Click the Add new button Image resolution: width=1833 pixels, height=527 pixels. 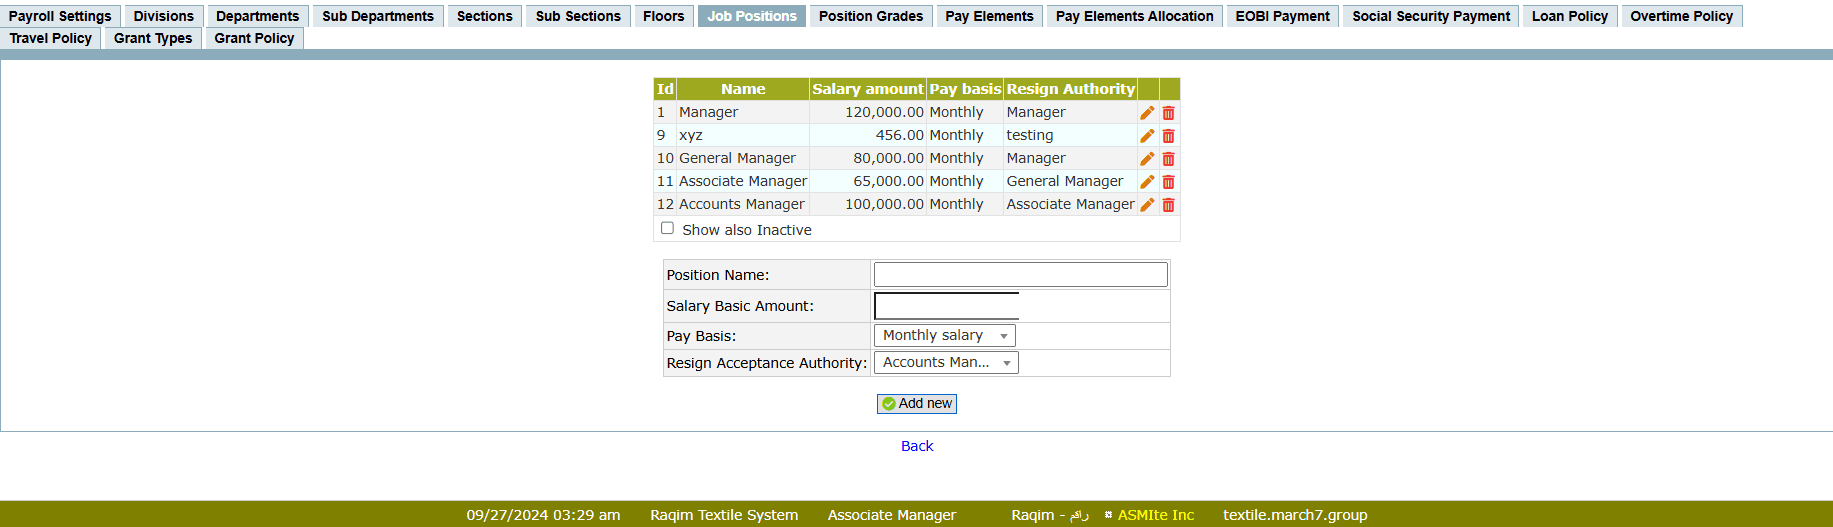(917, 404)
